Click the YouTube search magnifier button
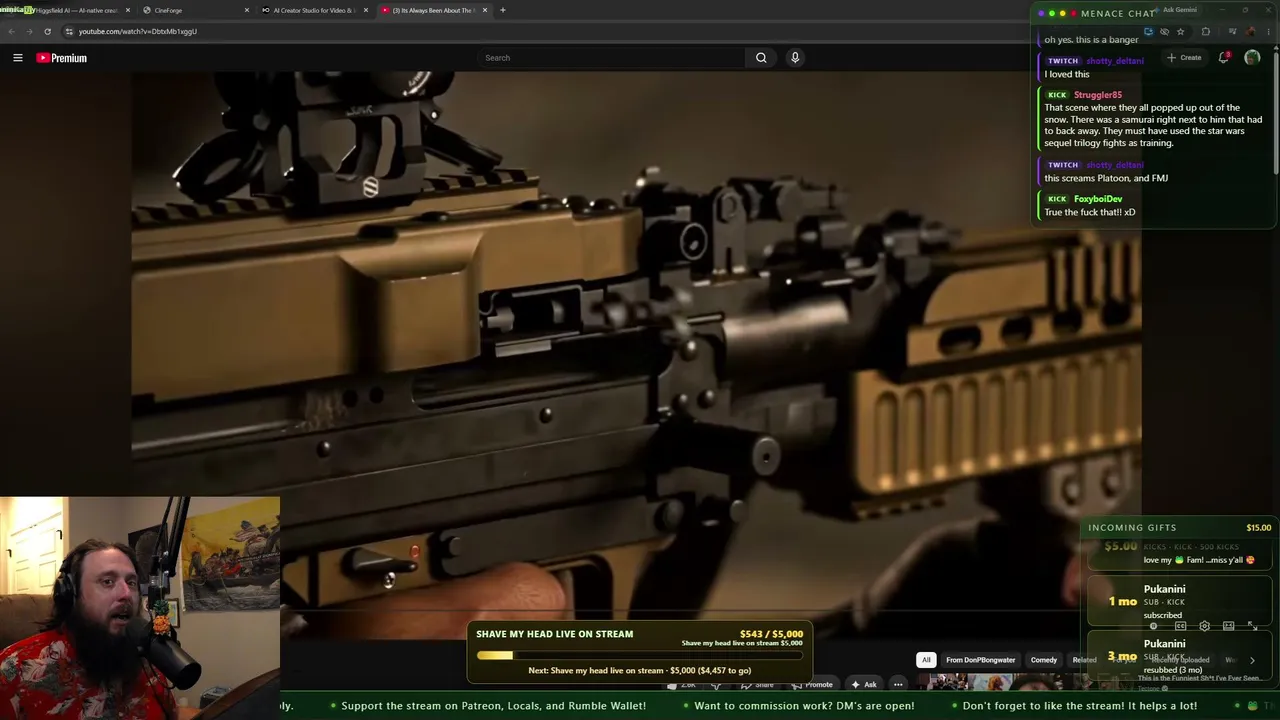This screenshot has width=1280, height=720. [x=761, y=58]
